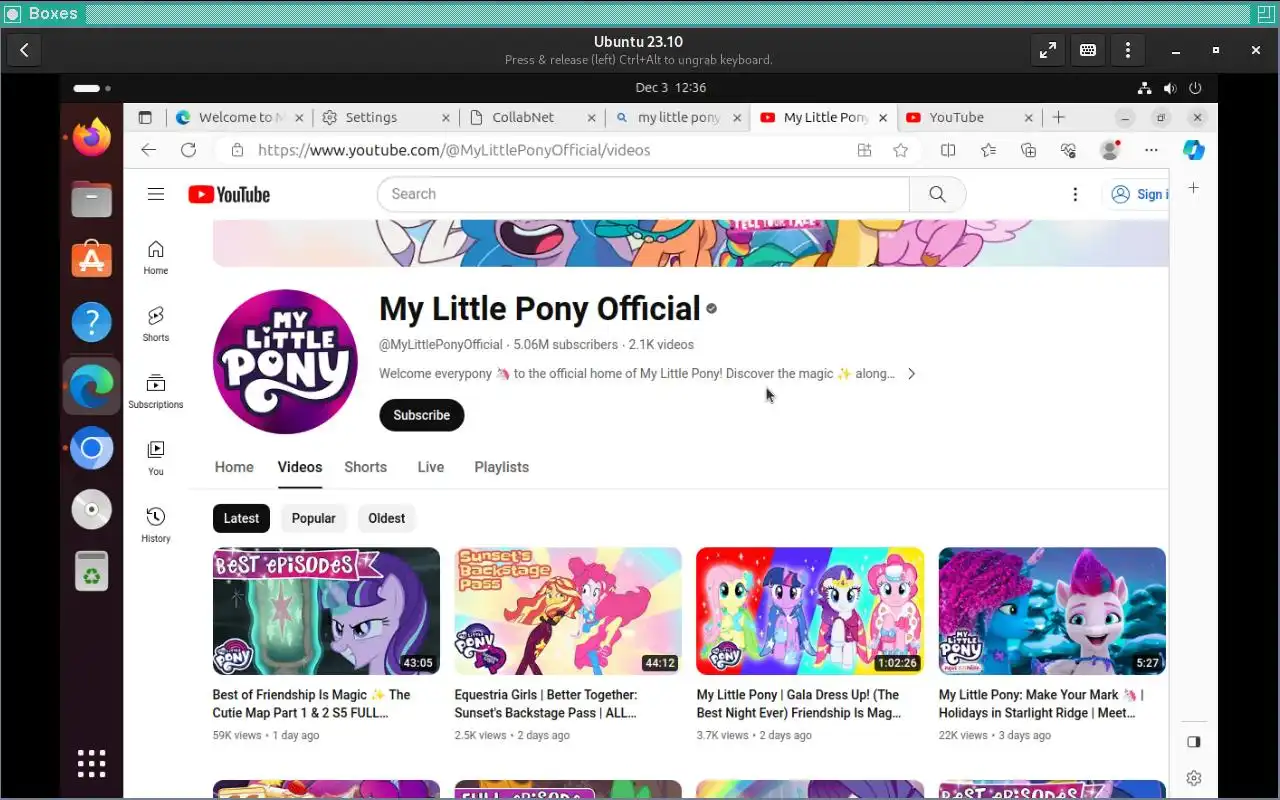Open the Make Your Mark video thumbnail

tap(1052, 611)
